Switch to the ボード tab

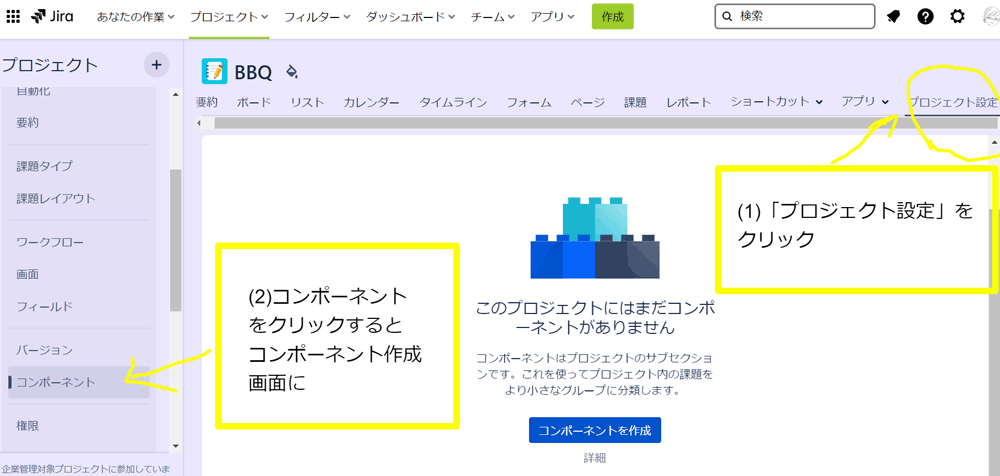click(254, 102)
